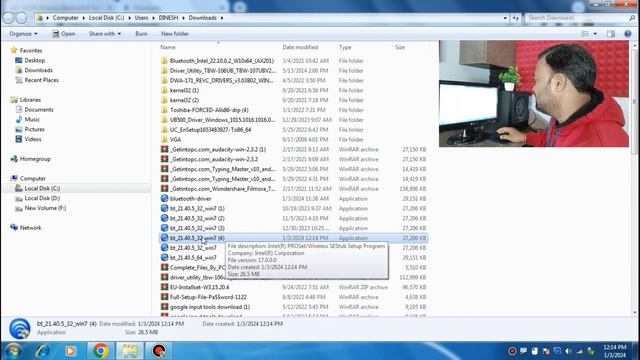Viewport: 640px width, 360px height.
Task: Open Google Chrome from the taskbar
Action: tap(100, 351)
